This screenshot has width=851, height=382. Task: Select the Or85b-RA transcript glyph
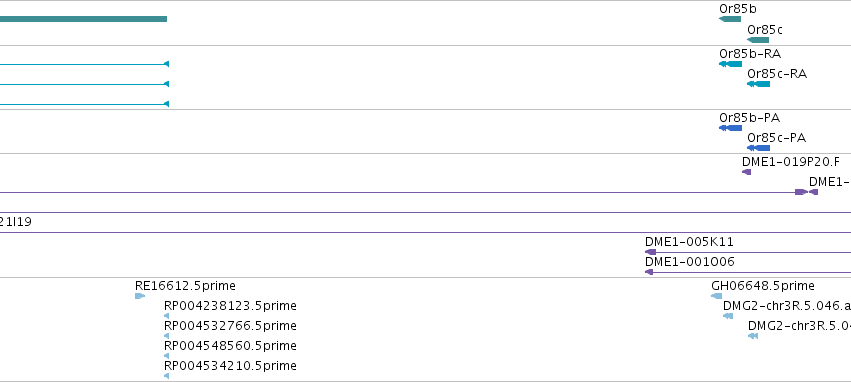click(730, 64)
